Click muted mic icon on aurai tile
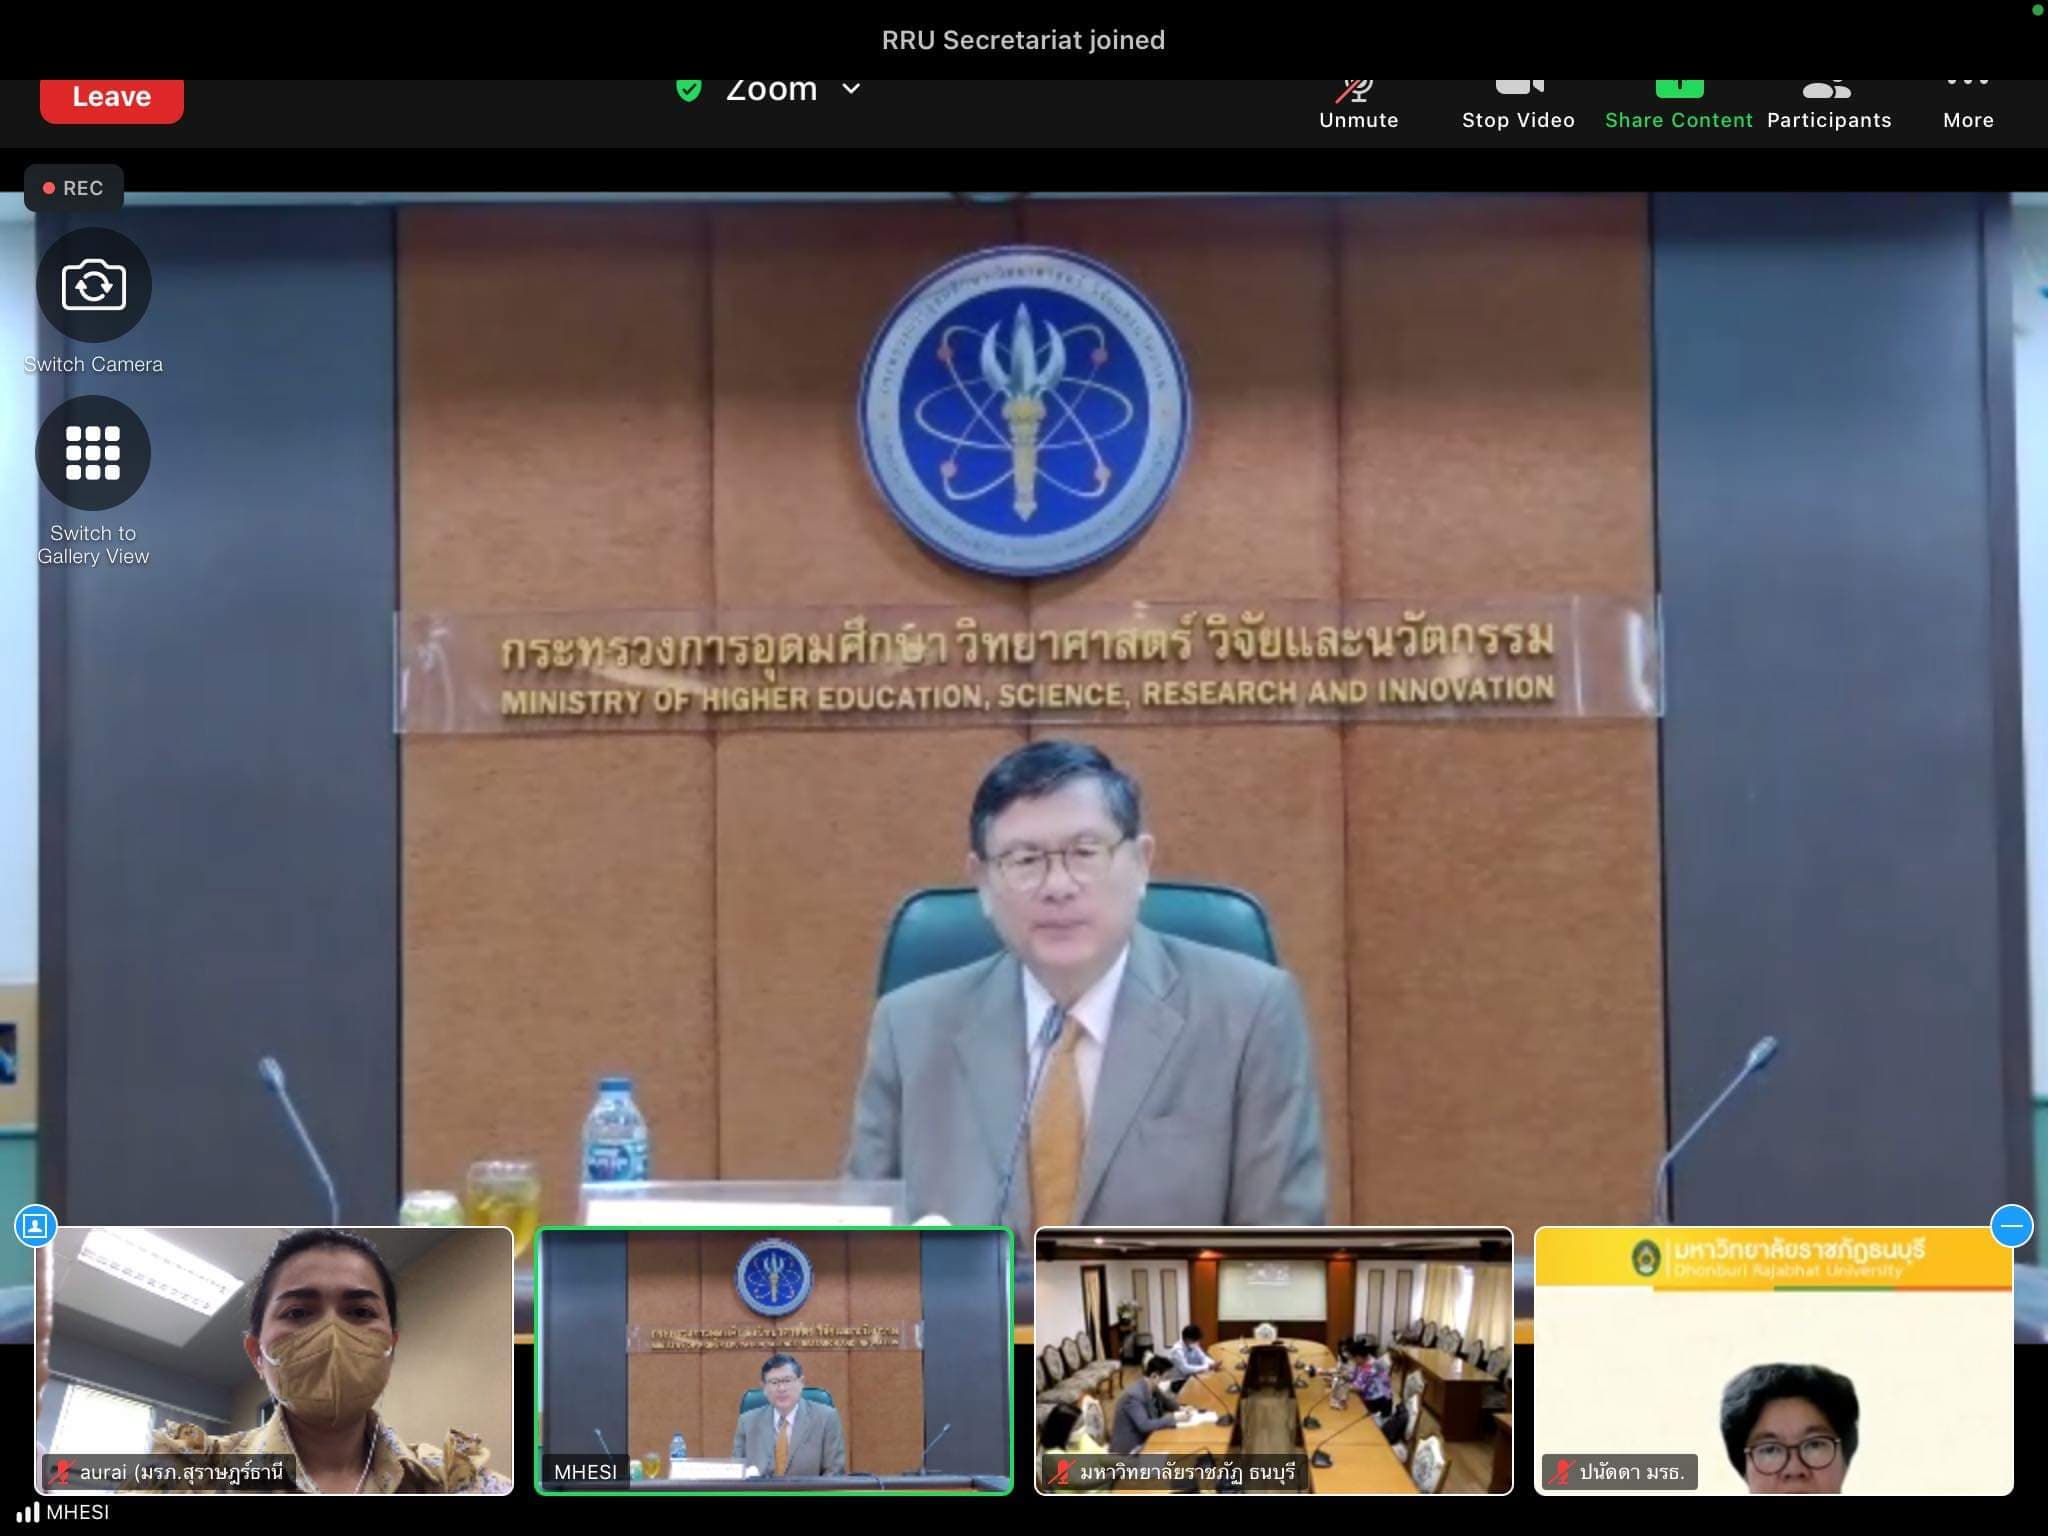 pyautogui.click(x=62, y=1472)
